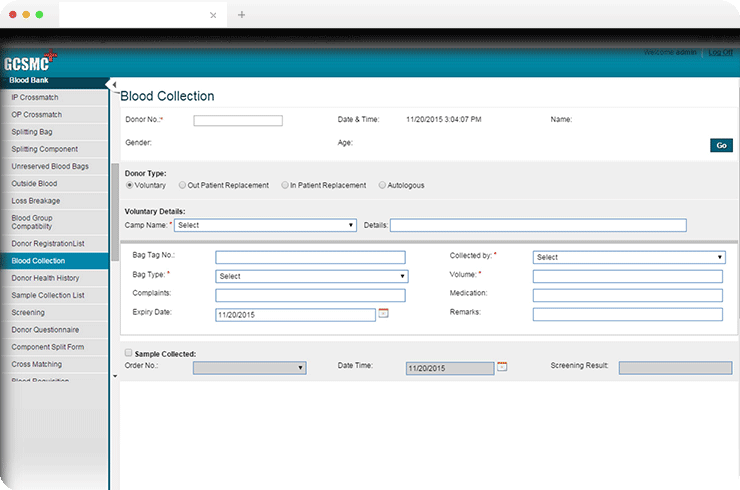Click the Complaints input field
The height and width of the screenshot is (490, 740).
(x=310, y=296)
